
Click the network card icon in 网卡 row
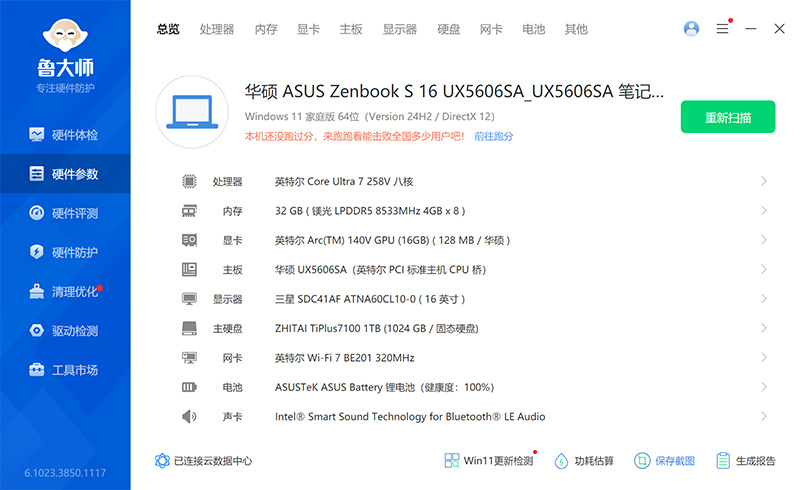click(x=189, y=358)
